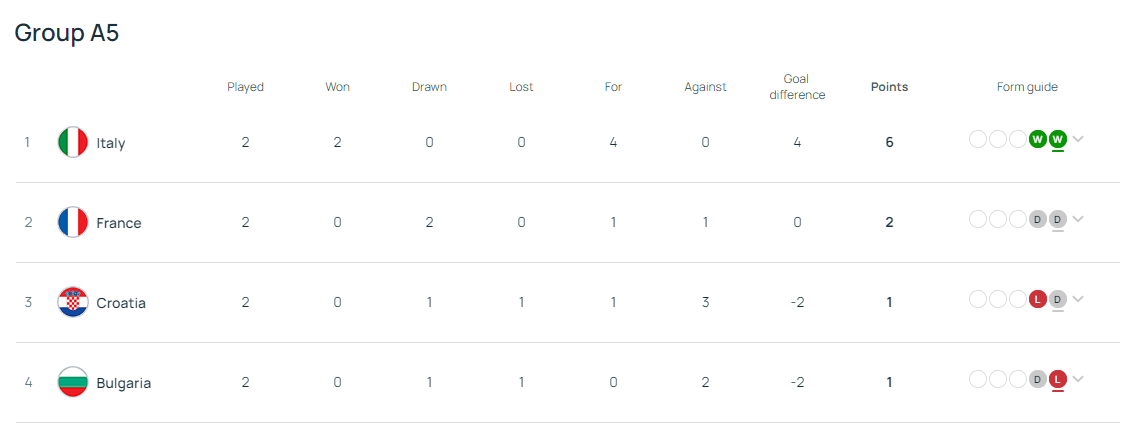
Task: Click the France flag icon
Action: click(73, 222)
